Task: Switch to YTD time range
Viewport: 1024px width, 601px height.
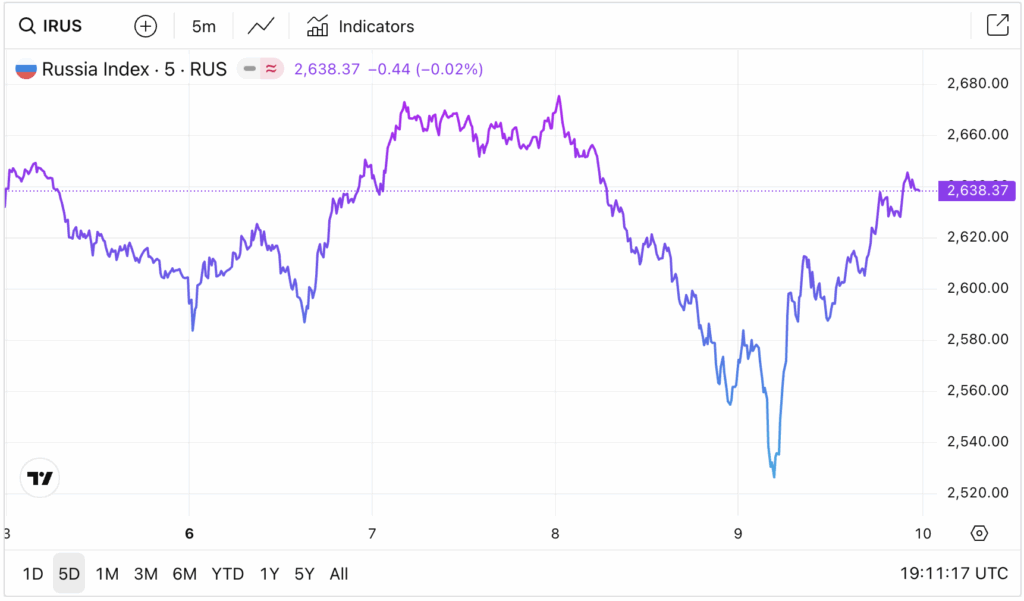Action: coord(228,574)
